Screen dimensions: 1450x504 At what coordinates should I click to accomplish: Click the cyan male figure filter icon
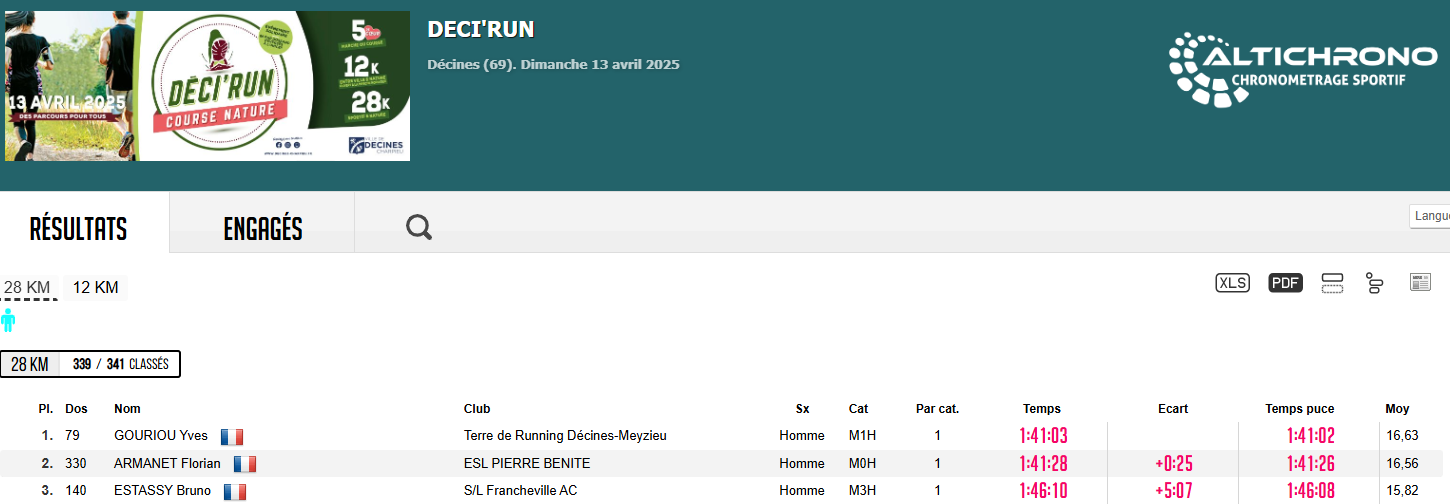[x=9, y=320]
